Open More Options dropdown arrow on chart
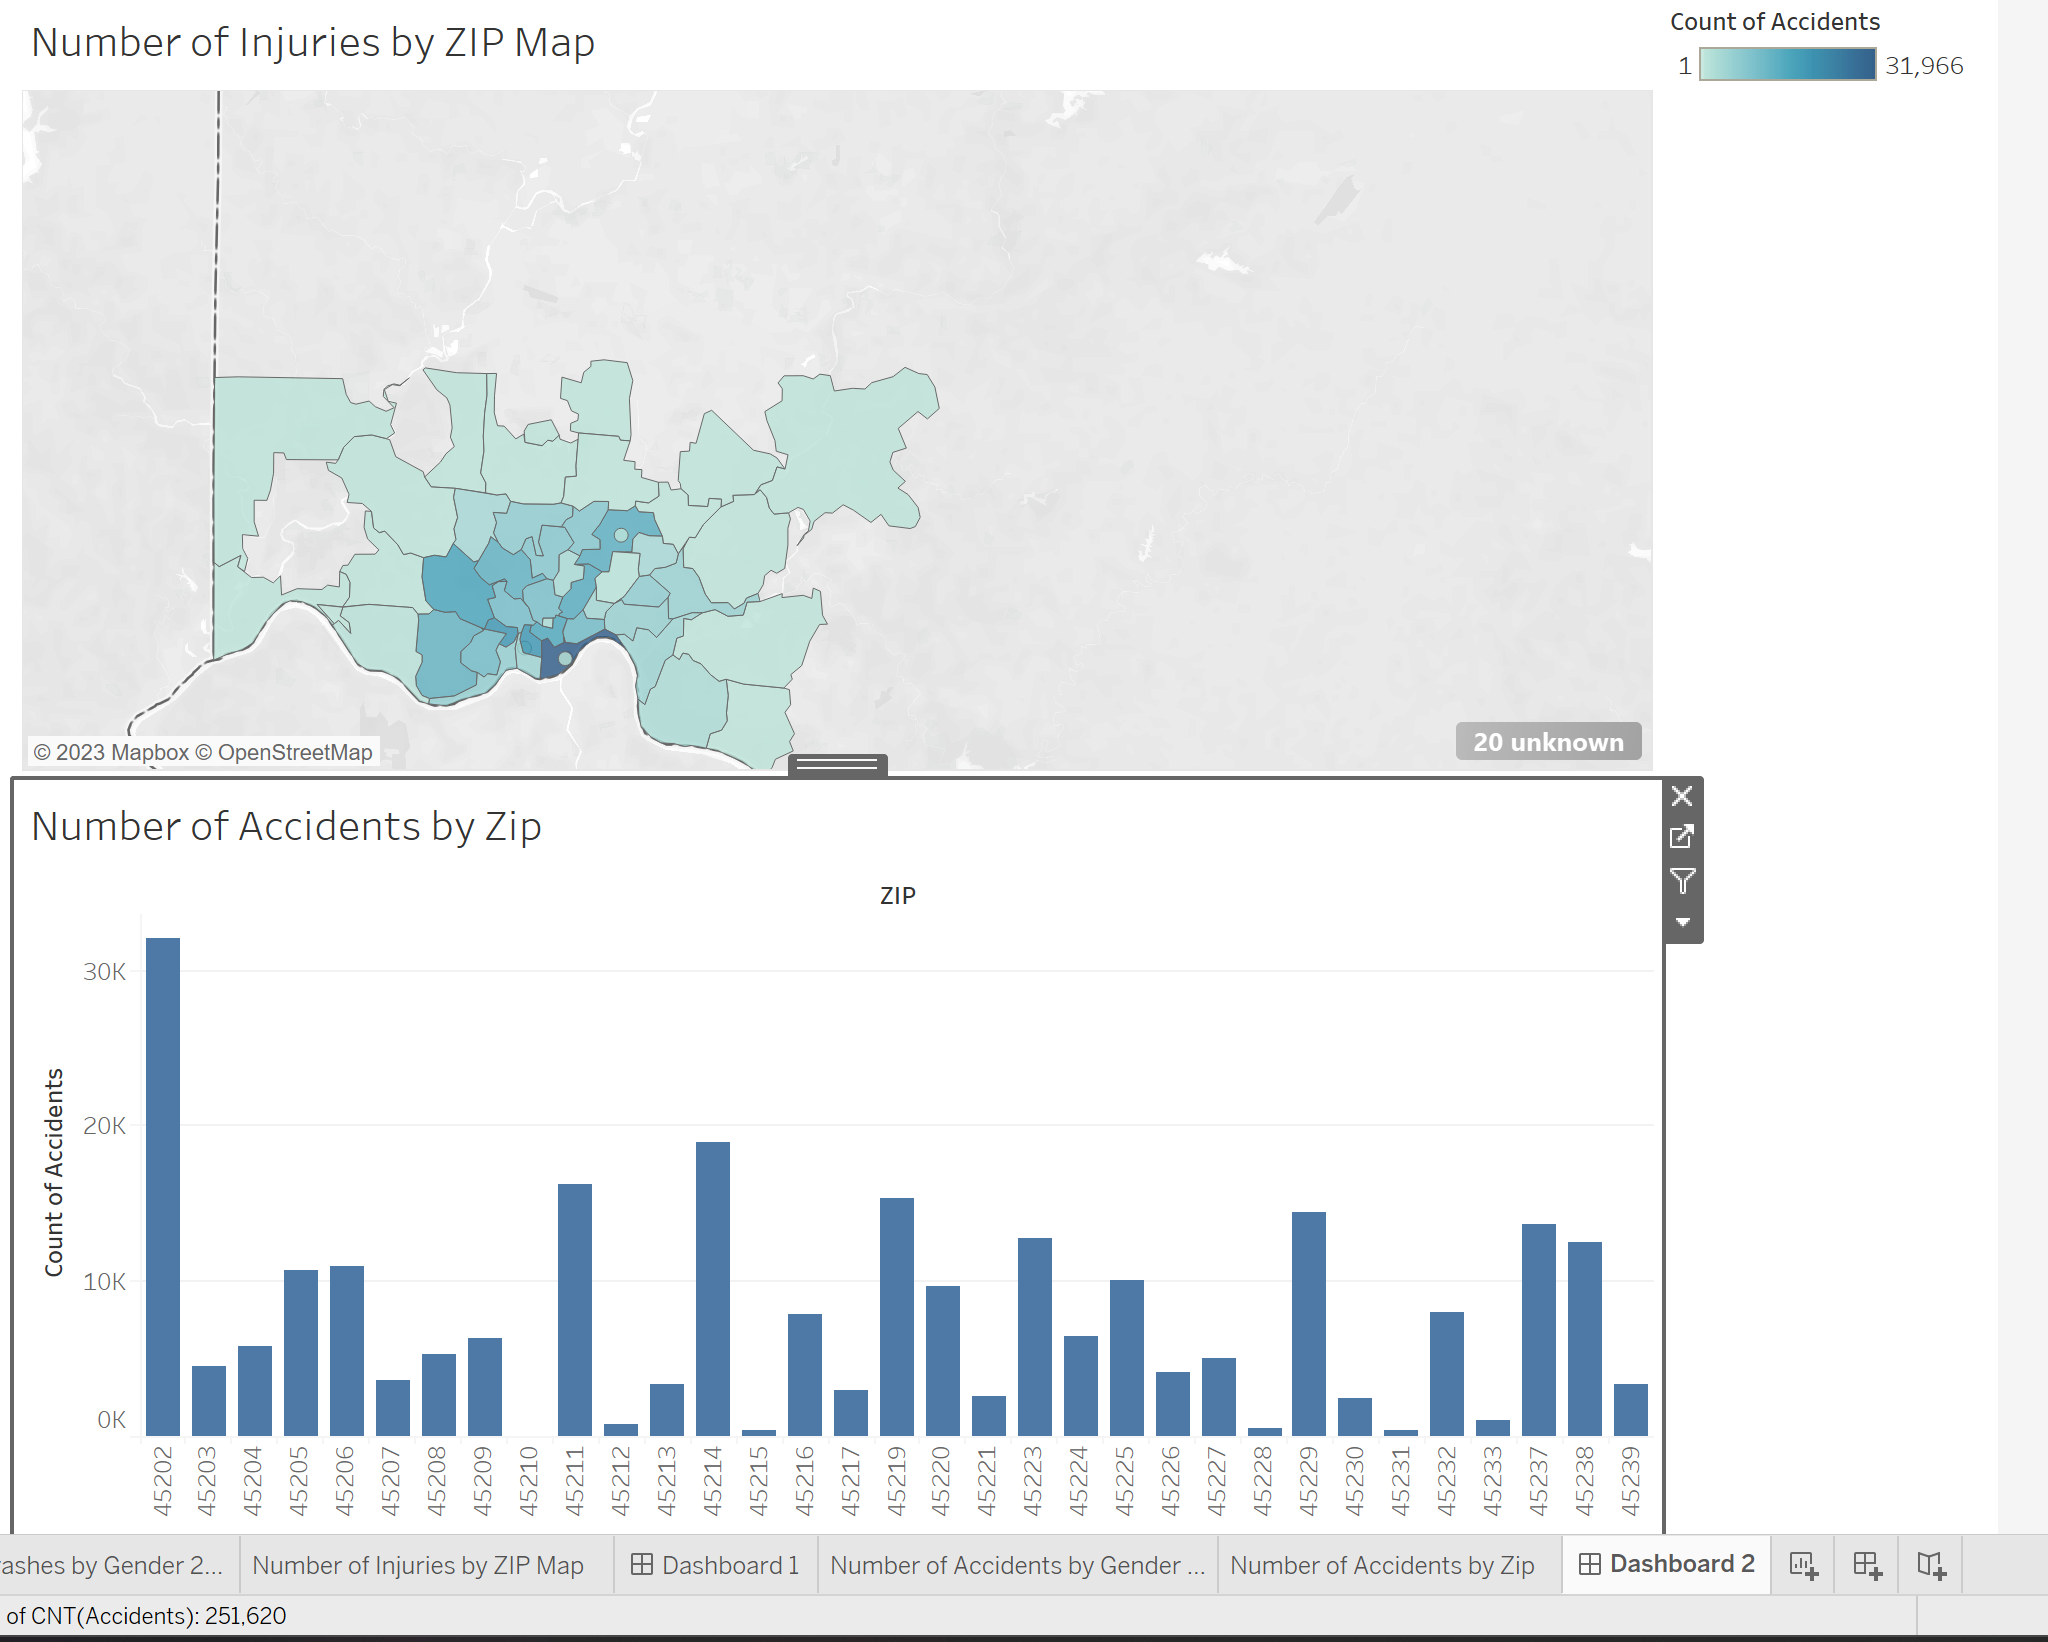 (1682, 922)
